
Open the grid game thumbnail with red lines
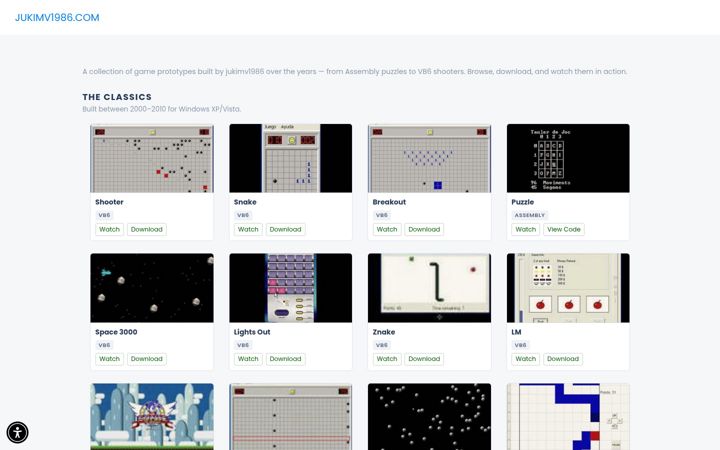291,416
